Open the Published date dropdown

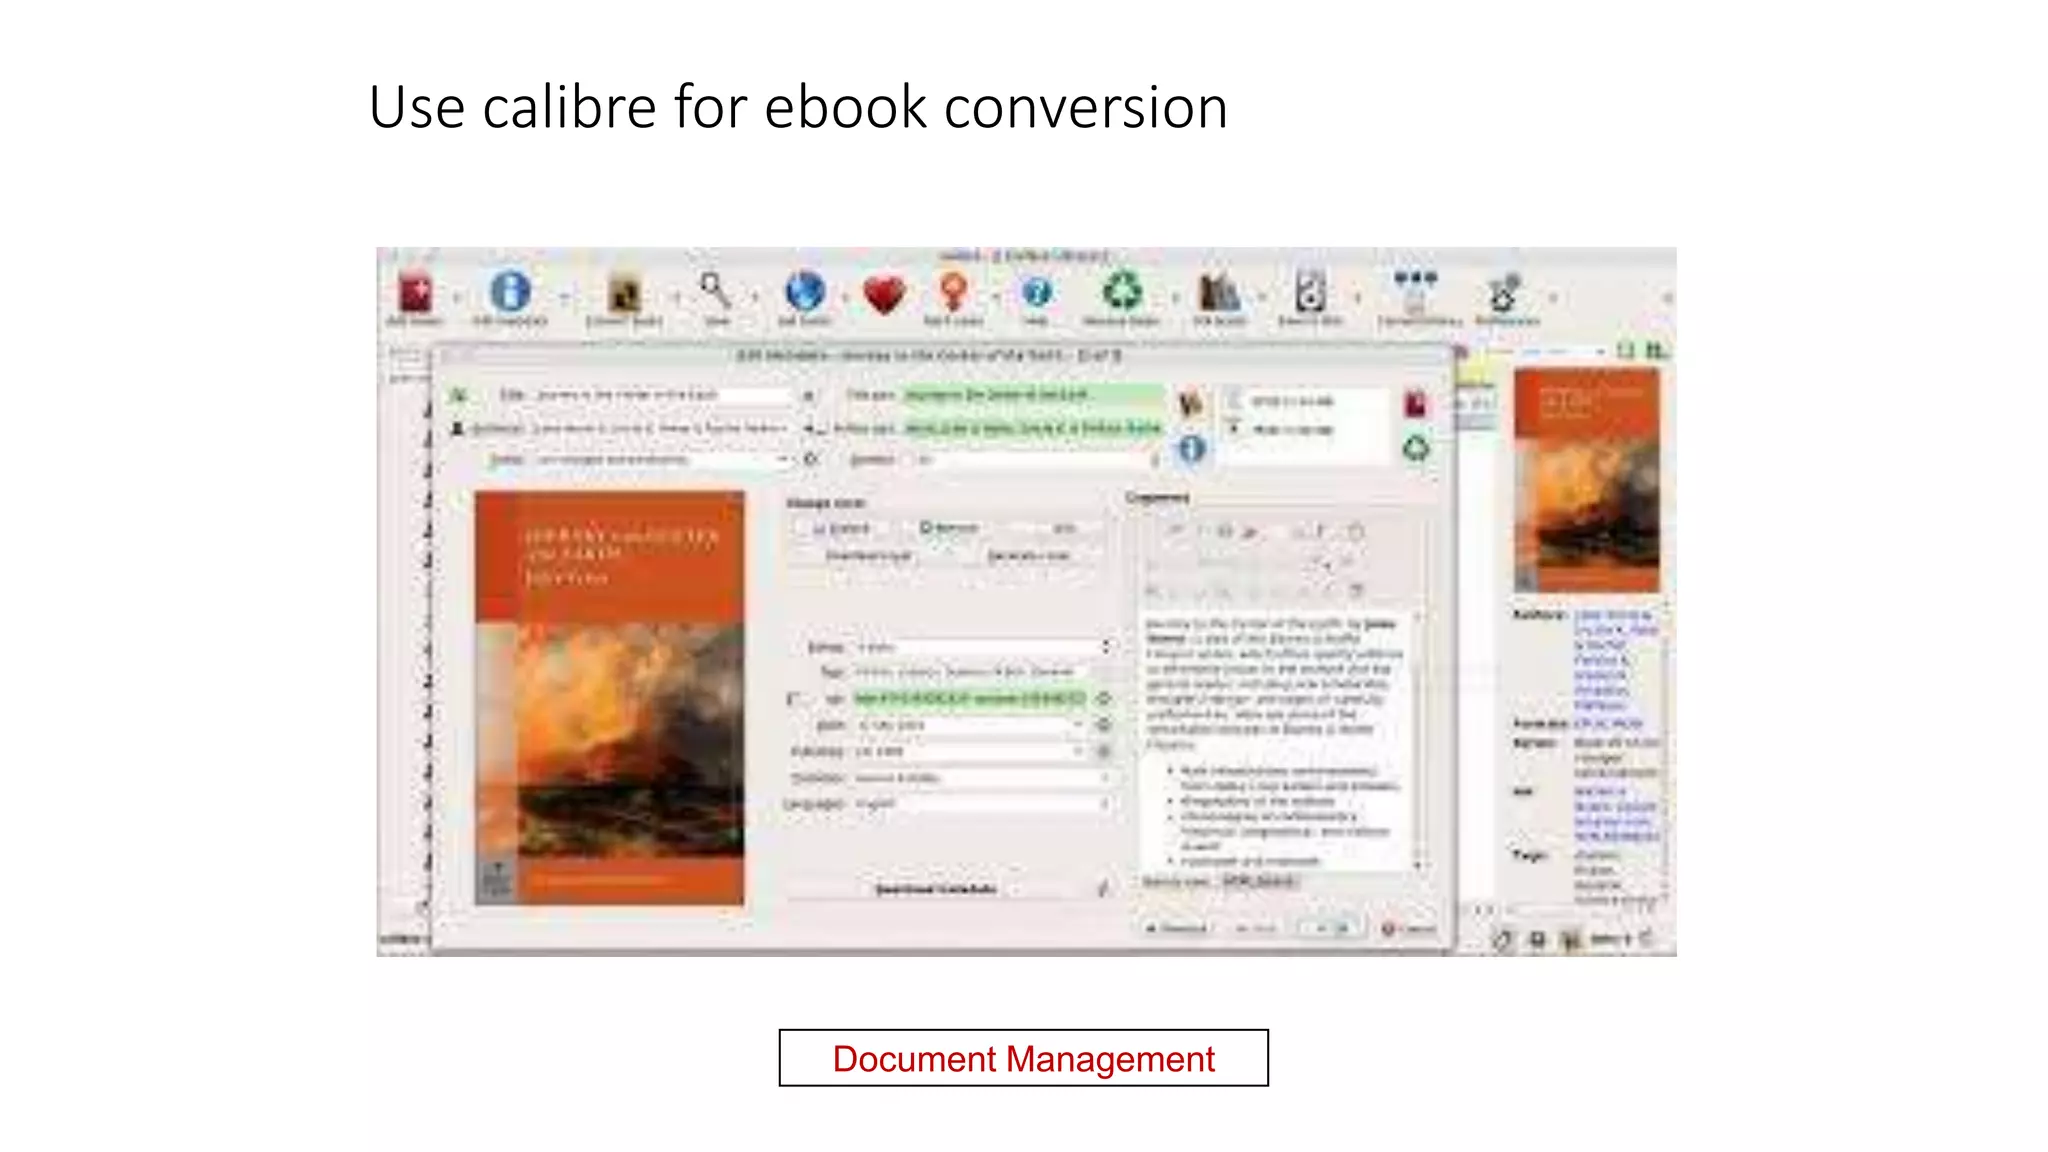(969, 751)
